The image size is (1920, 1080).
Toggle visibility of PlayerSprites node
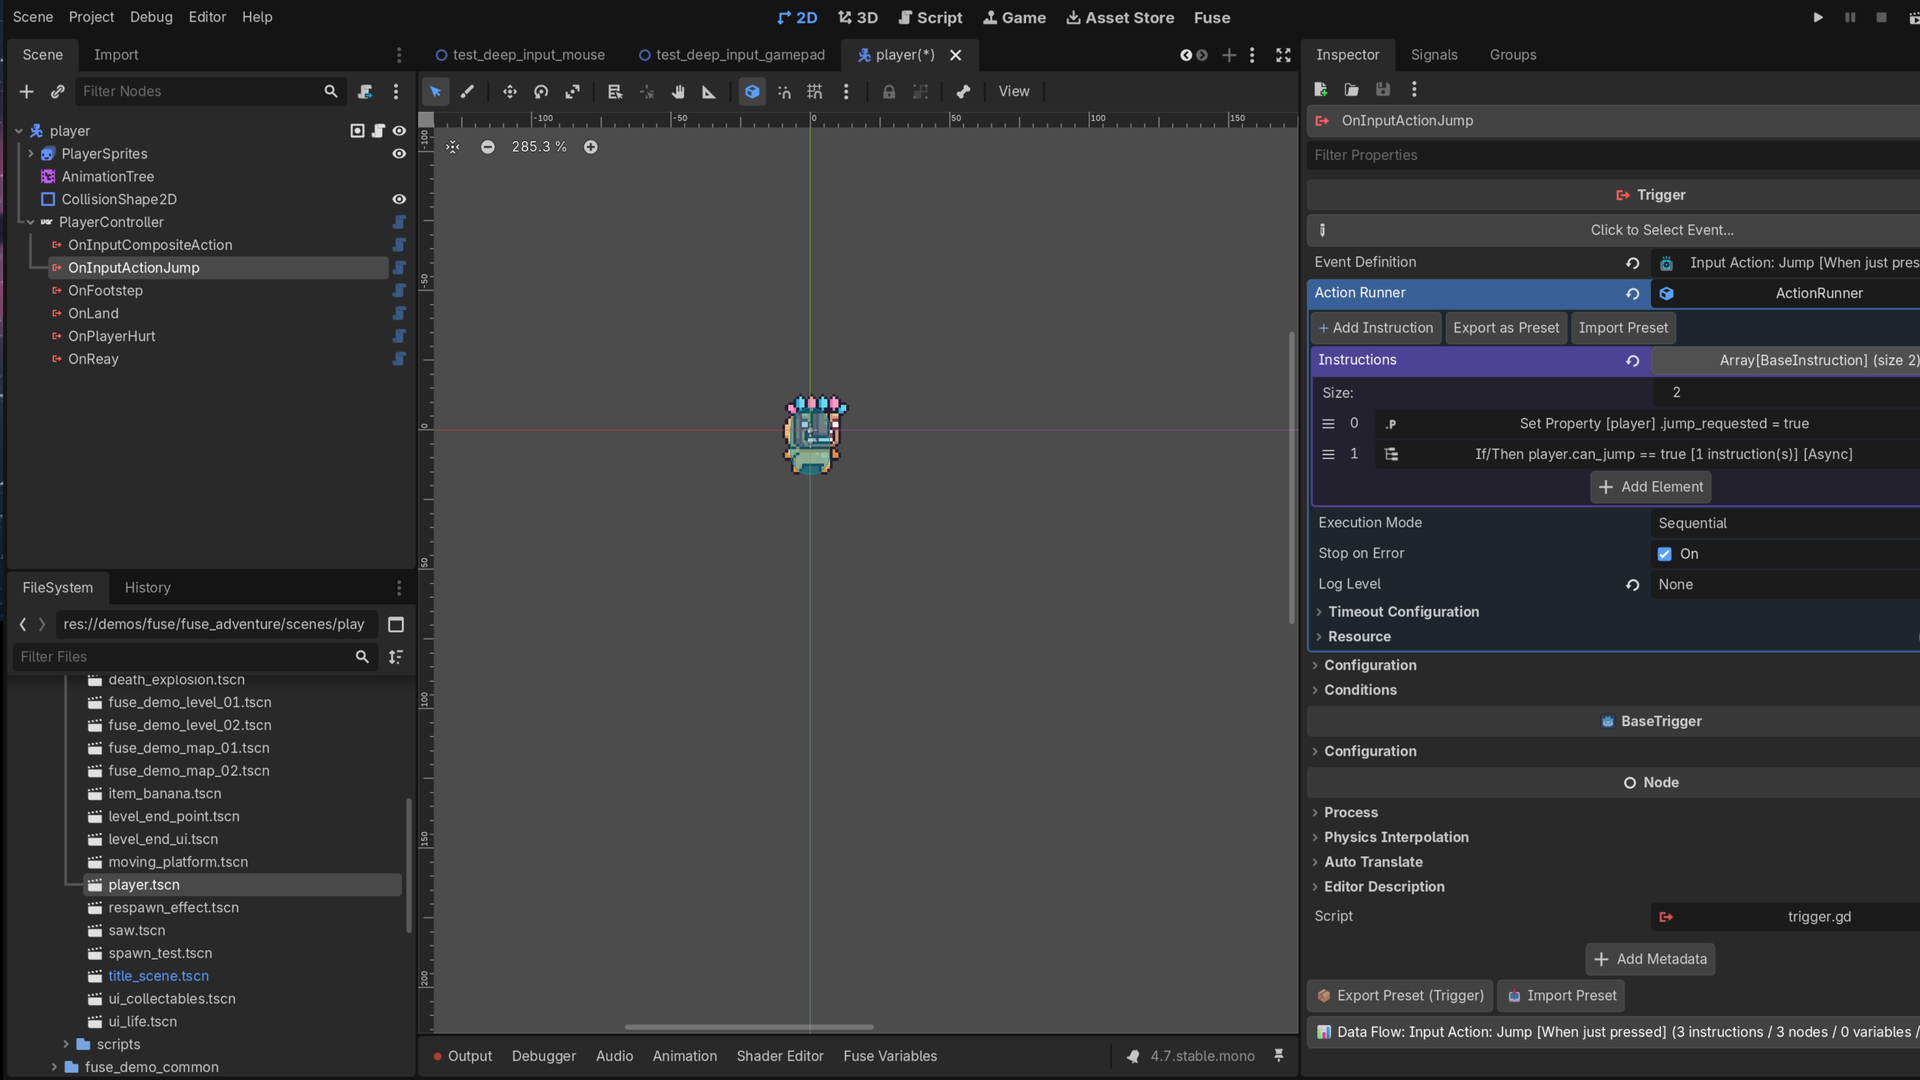399,154
